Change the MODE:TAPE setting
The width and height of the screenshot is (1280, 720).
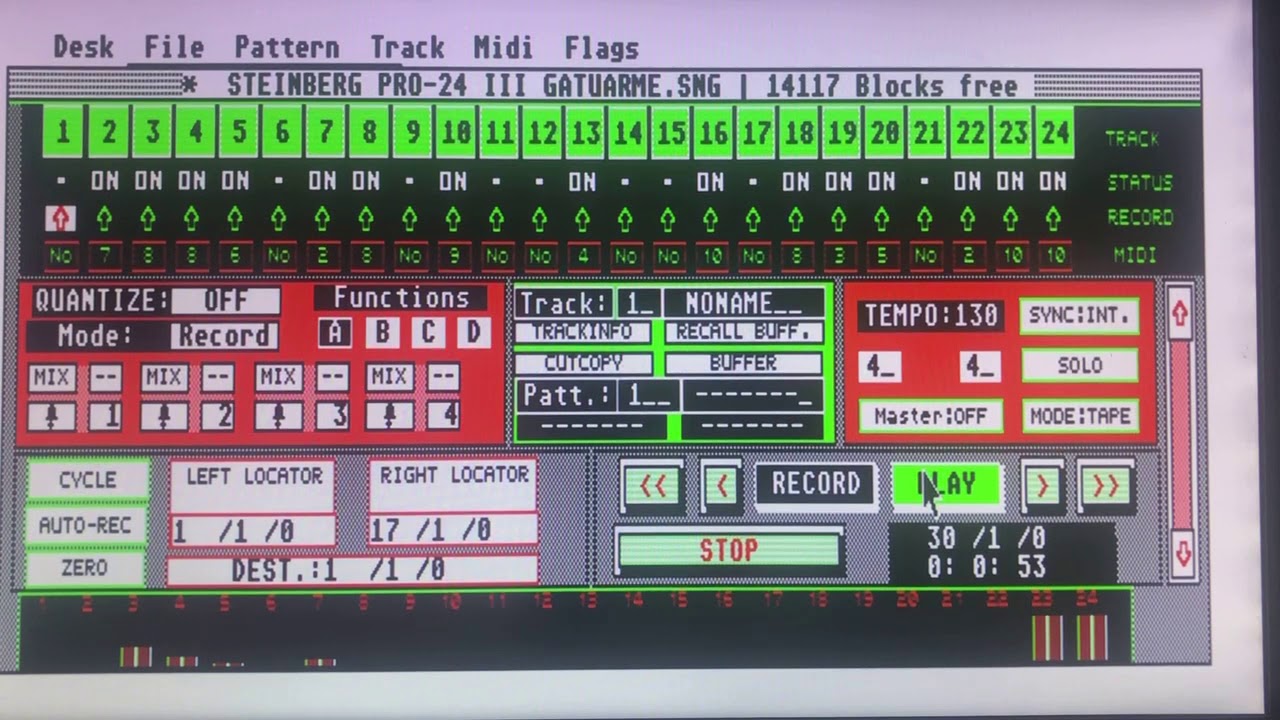tap(1079, 415)
